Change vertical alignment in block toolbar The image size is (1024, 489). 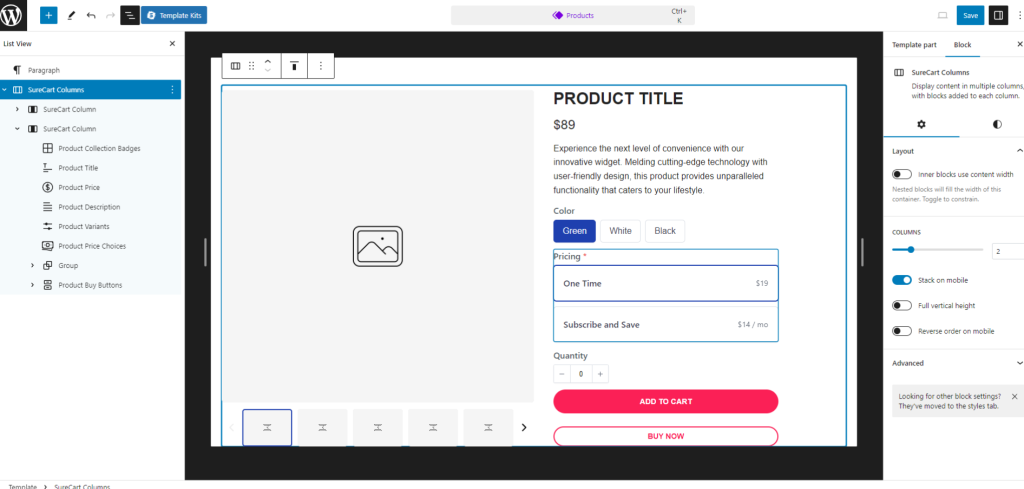pyautogui.click(x=295, y=66)
